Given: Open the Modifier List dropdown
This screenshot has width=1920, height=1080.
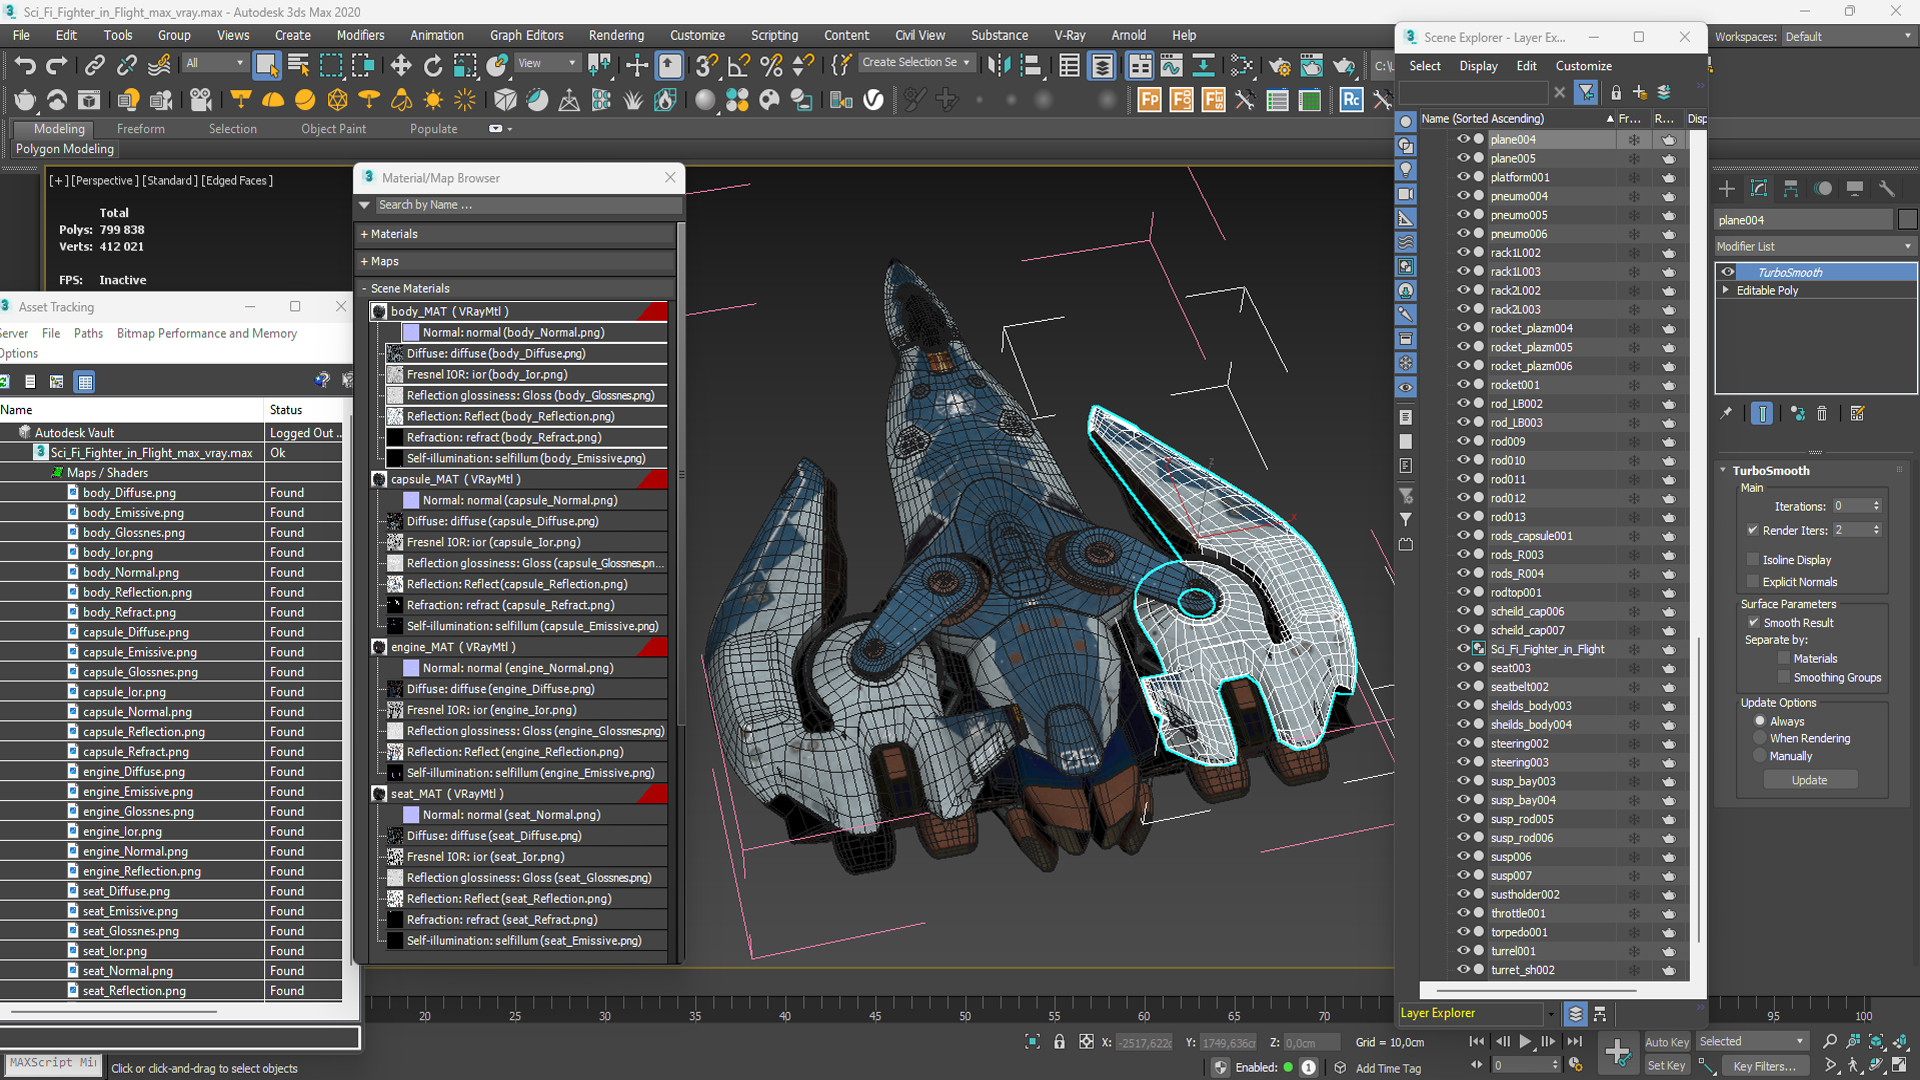Looking at the screenshot, I should click(x=1815, y=246).
